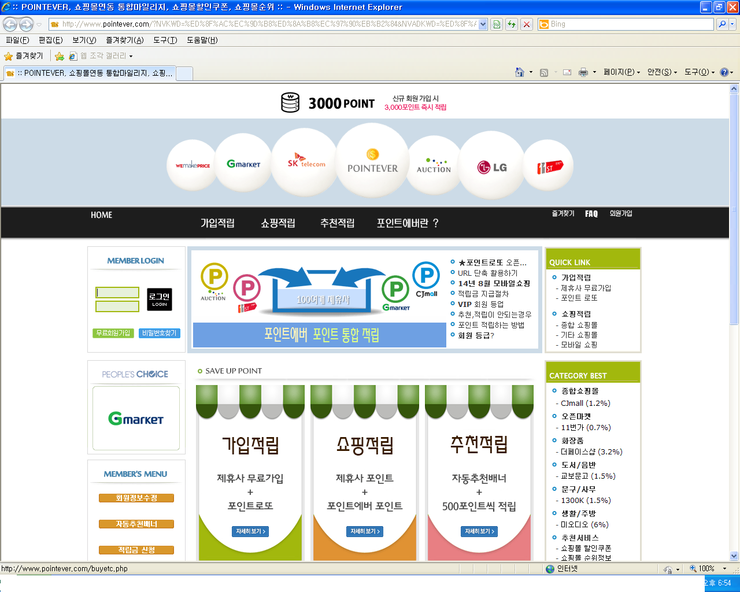Click the Help question mark icon
Screen dimensions: 740x592
click(x=724, y=72)
